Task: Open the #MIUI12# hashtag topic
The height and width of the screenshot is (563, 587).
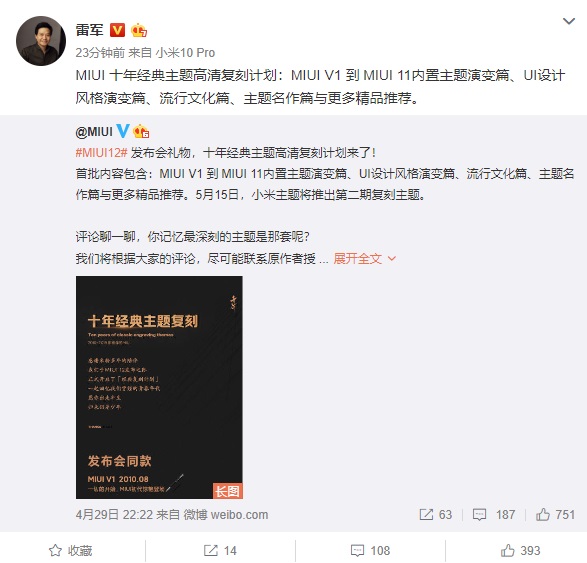Action: click(x=101, y=153)
